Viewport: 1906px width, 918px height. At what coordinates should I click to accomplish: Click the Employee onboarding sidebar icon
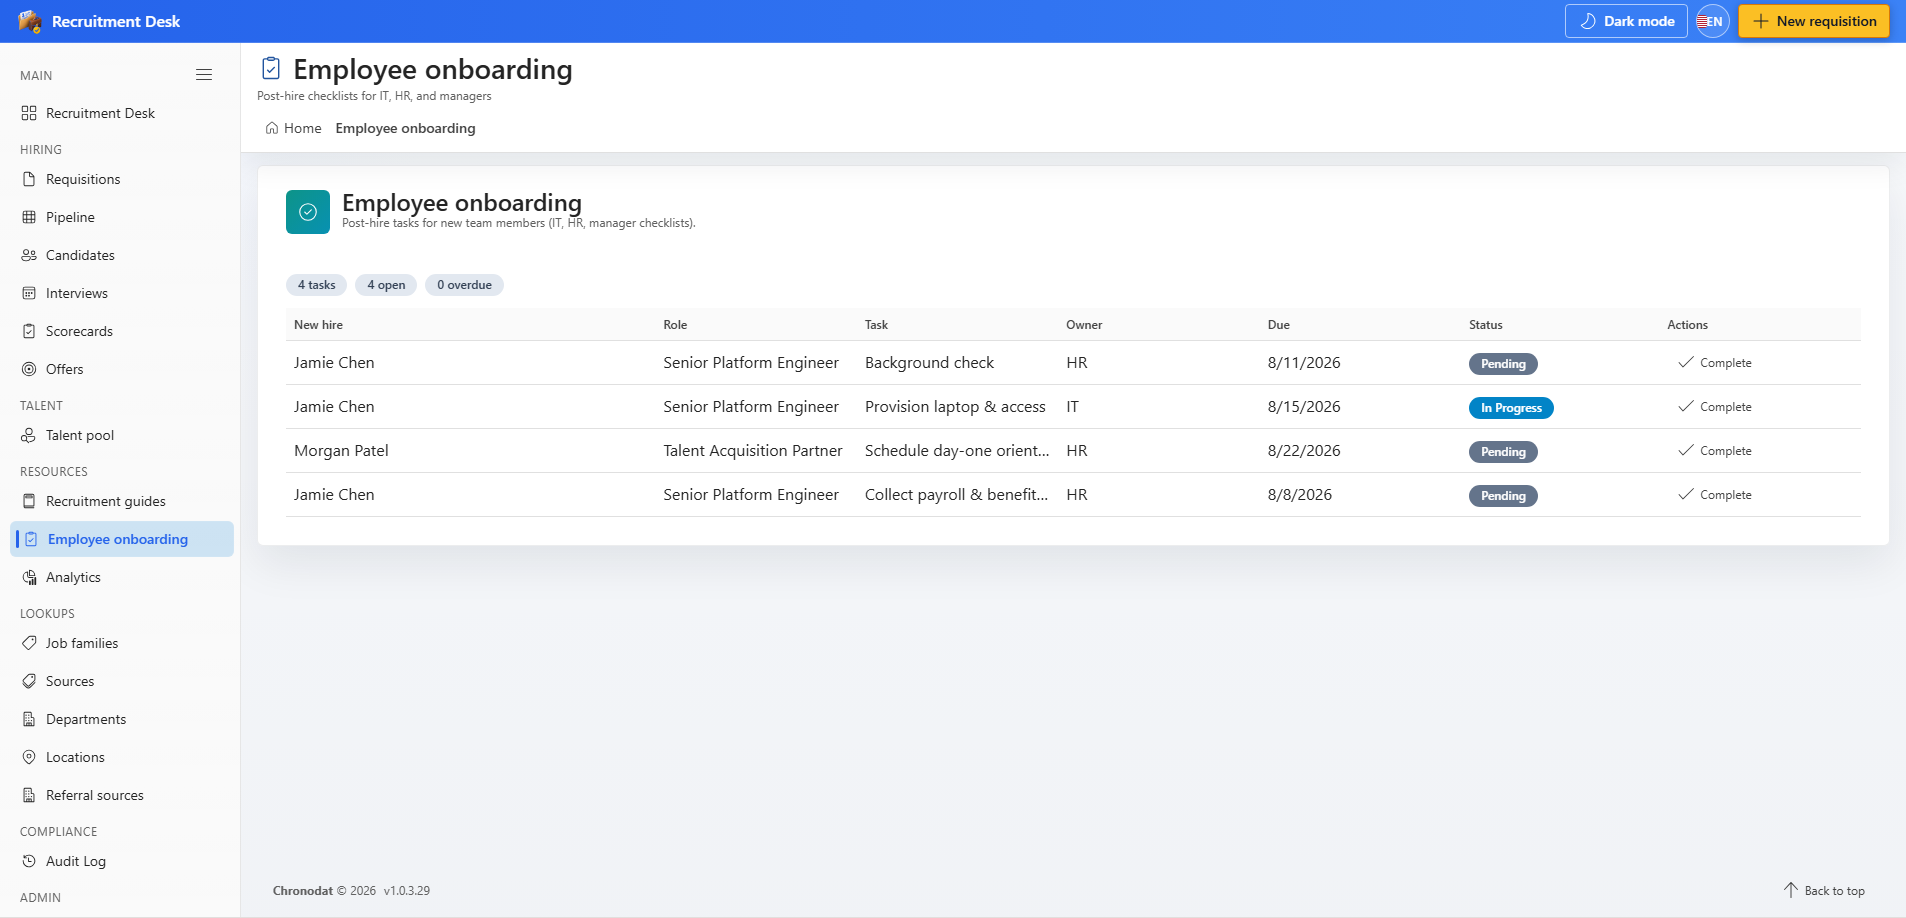[31, 539]
